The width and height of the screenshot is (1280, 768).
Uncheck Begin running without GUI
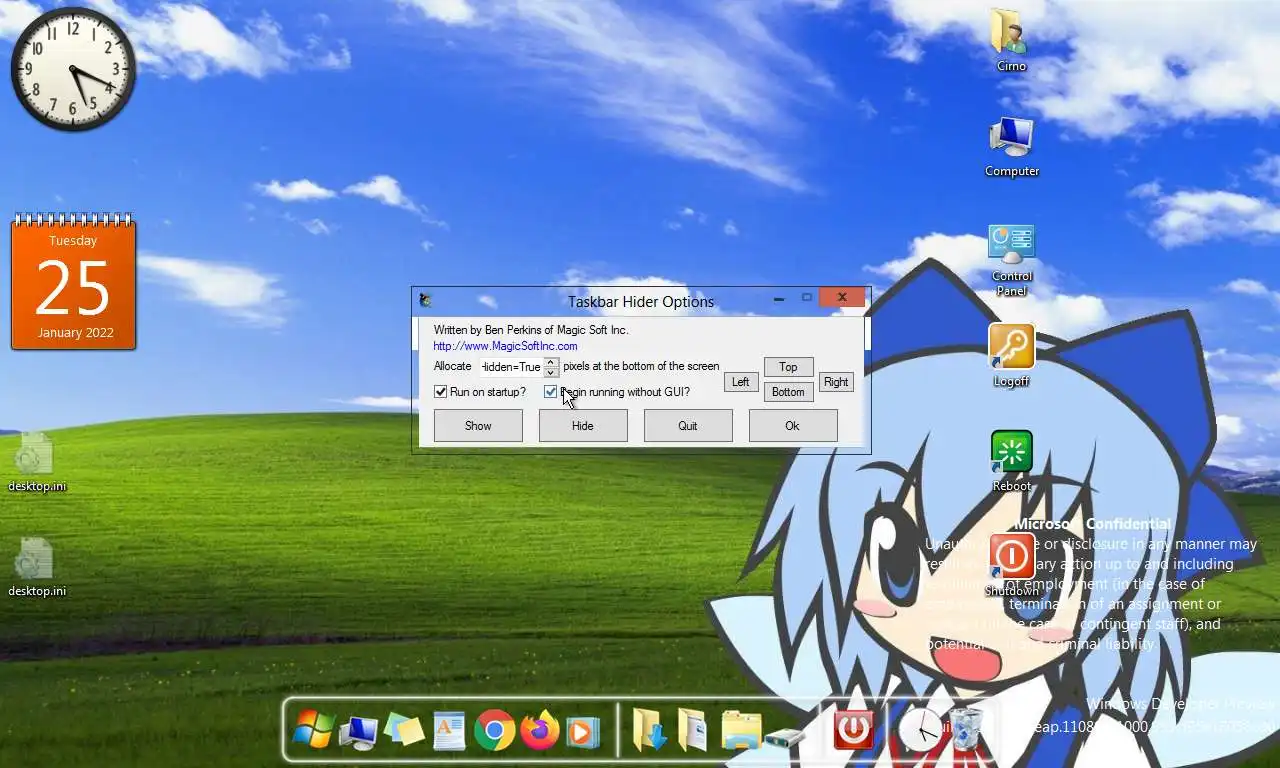pyautogui.click(x=550, y=392)
